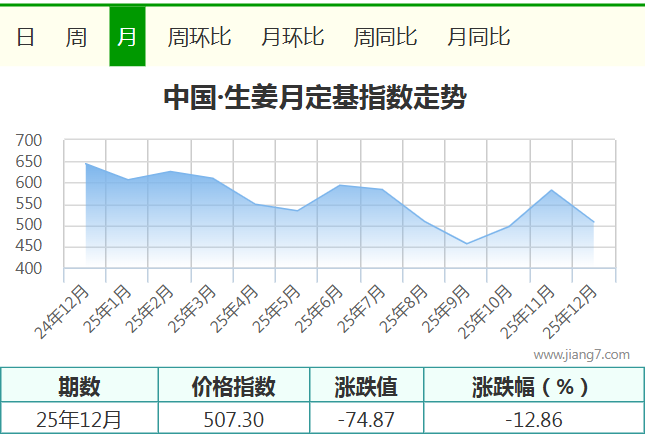This screenshot has width=645, height=440.
Task: Click the chart title 中国·生姜月定基指数走势
Action: [x=314, y=98]
